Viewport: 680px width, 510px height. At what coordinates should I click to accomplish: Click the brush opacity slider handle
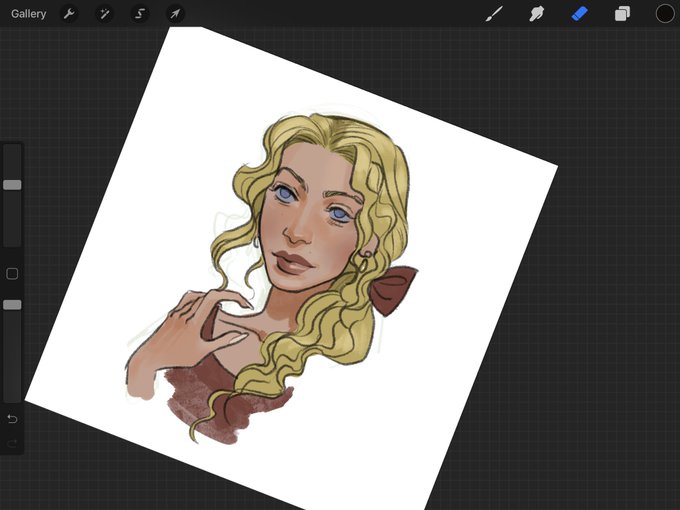[x=12, y=305]
